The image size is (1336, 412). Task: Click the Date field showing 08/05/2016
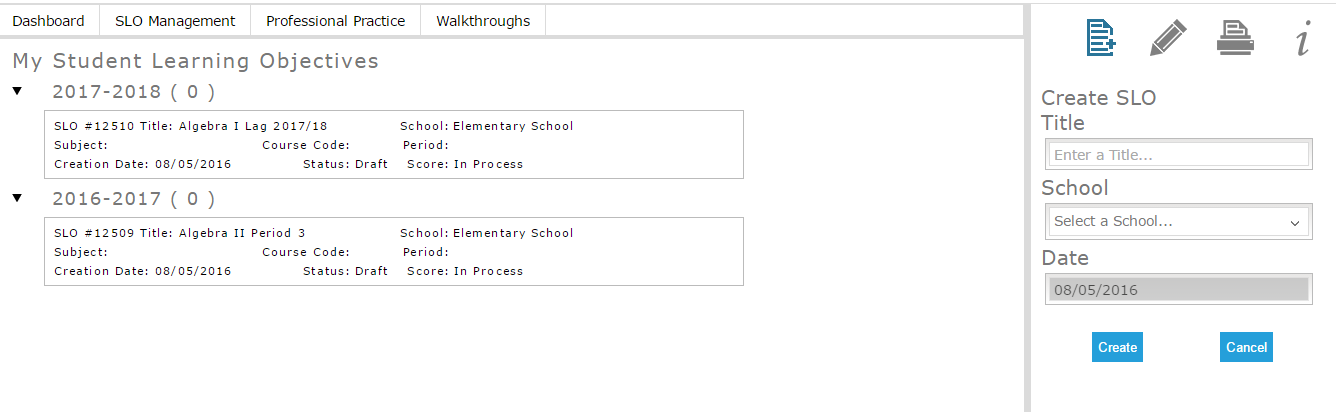click(1178, 290)
